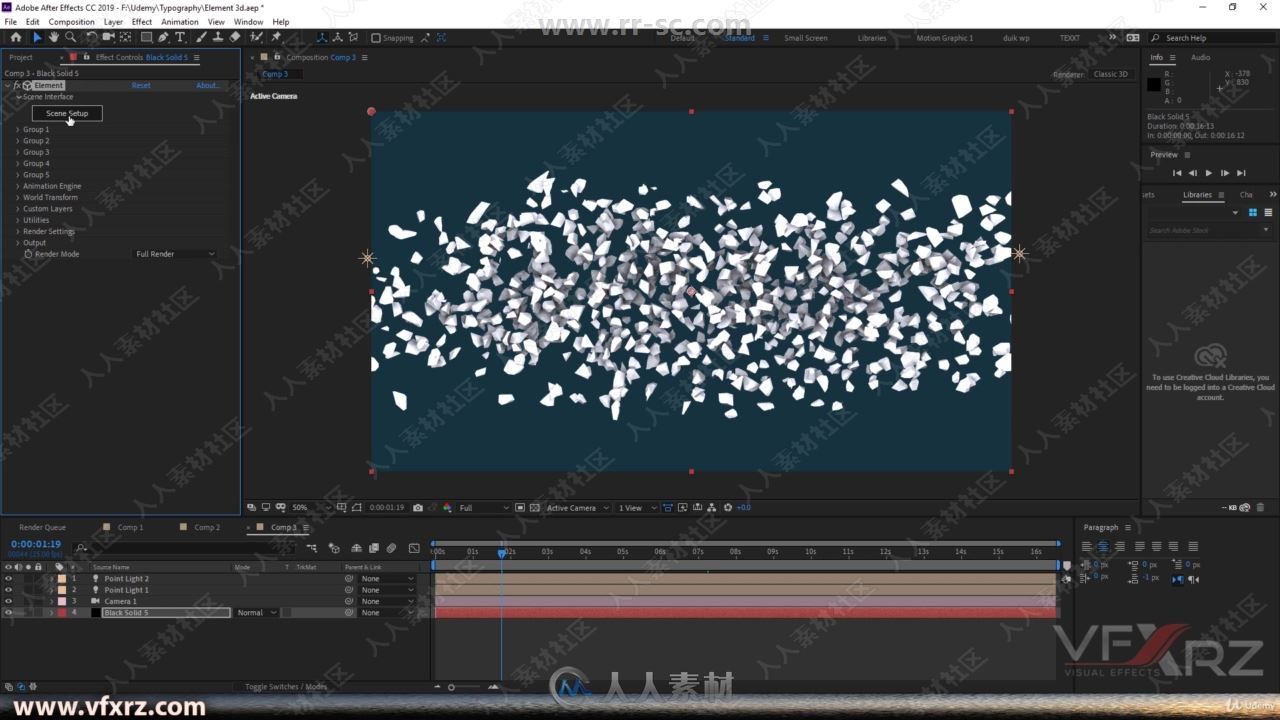Image resolution: width=1280 pixels, height=720 pixels.
Task: Expand the World Transform section
Action: coord(18,198)
